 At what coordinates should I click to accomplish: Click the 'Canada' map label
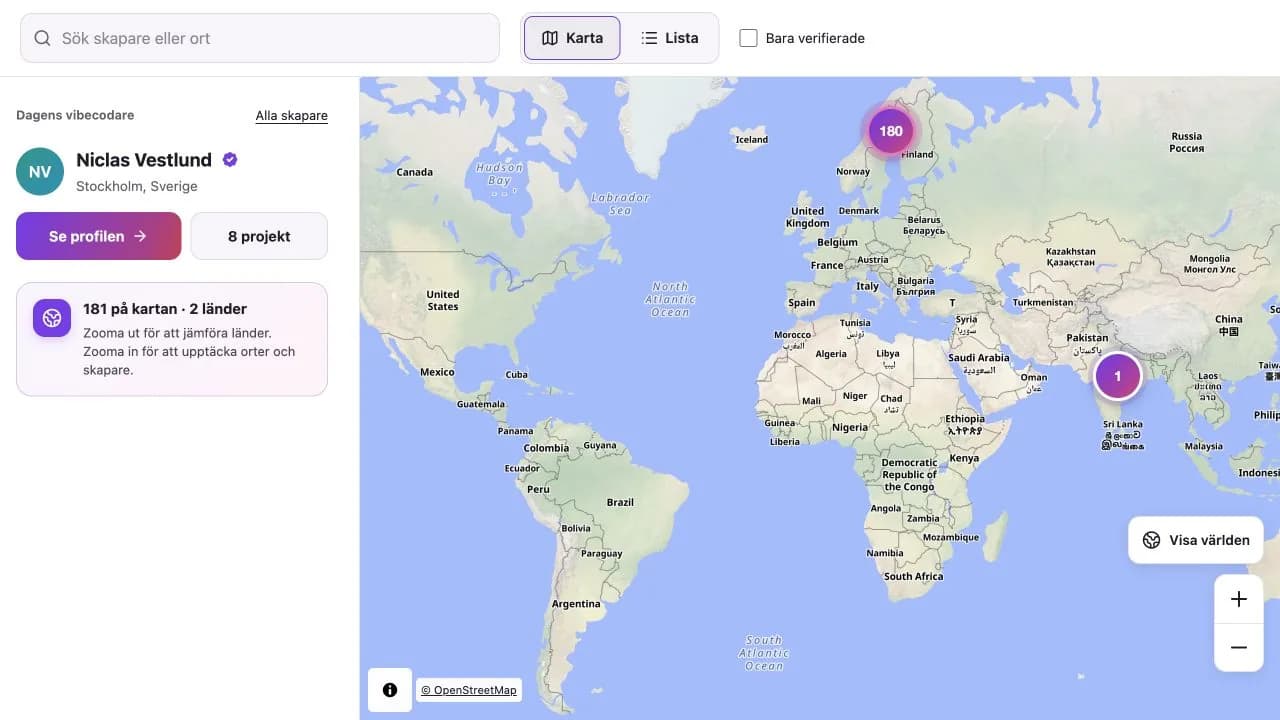pyautogui.click(x=415, y=172)
